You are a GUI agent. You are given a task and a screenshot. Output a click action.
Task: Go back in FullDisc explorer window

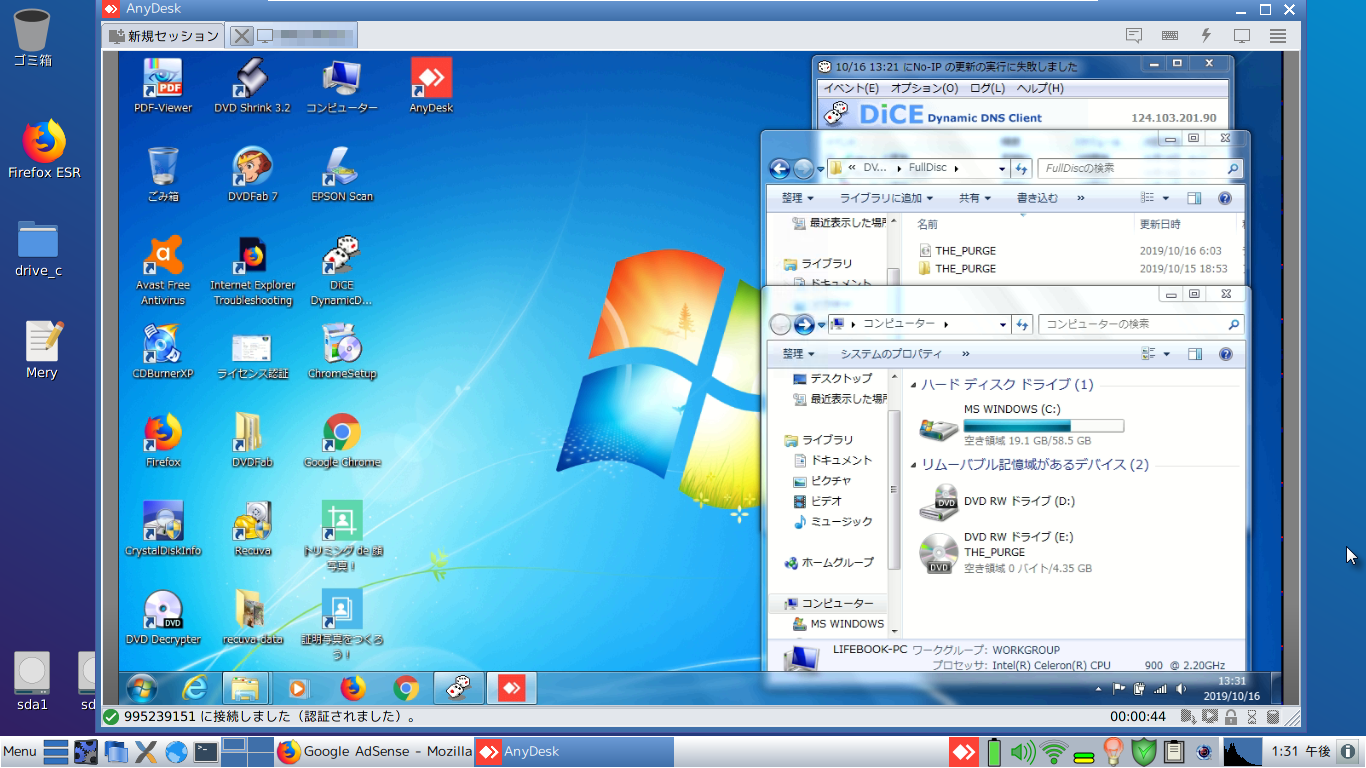(779, 168)
